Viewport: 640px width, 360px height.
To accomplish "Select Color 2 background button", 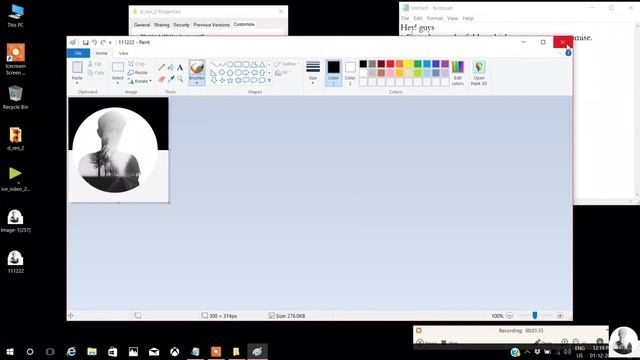I will 350,73.
